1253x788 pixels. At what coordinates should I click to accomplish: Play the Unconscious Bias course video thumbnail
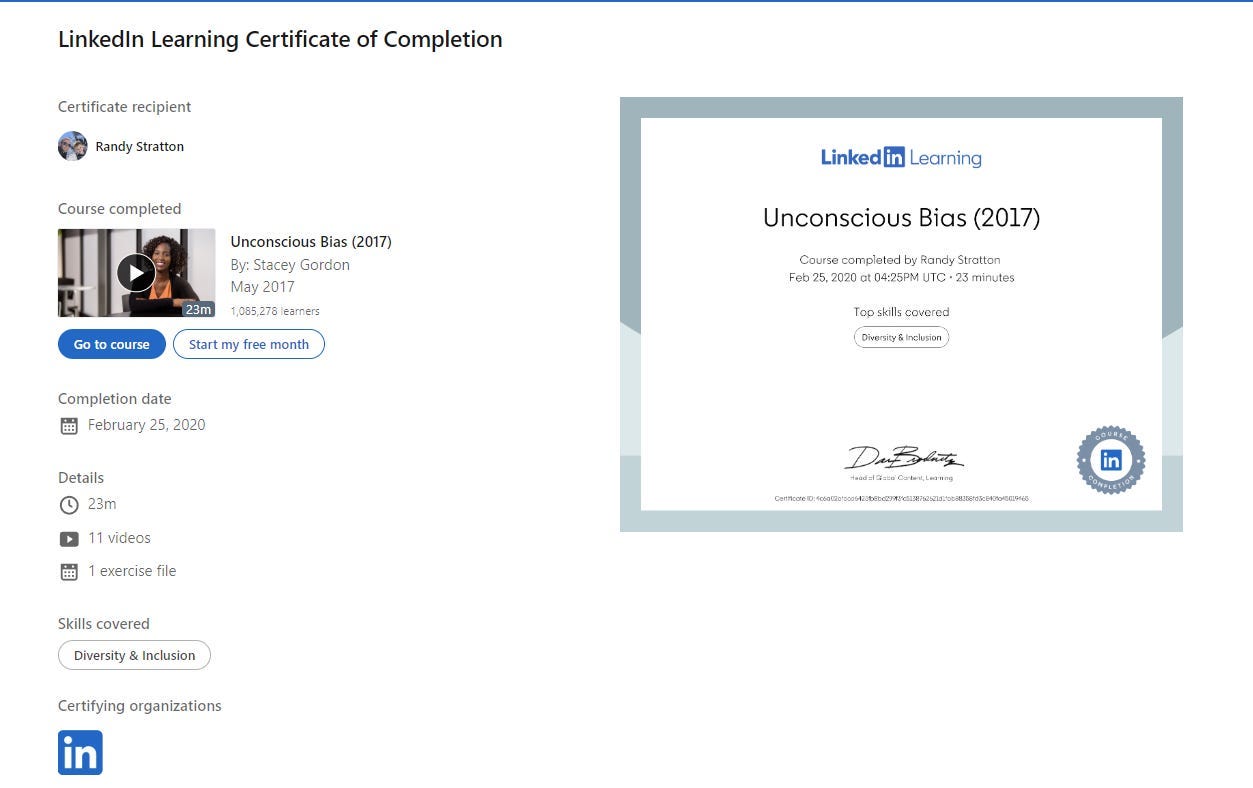(x=136, y=273)
